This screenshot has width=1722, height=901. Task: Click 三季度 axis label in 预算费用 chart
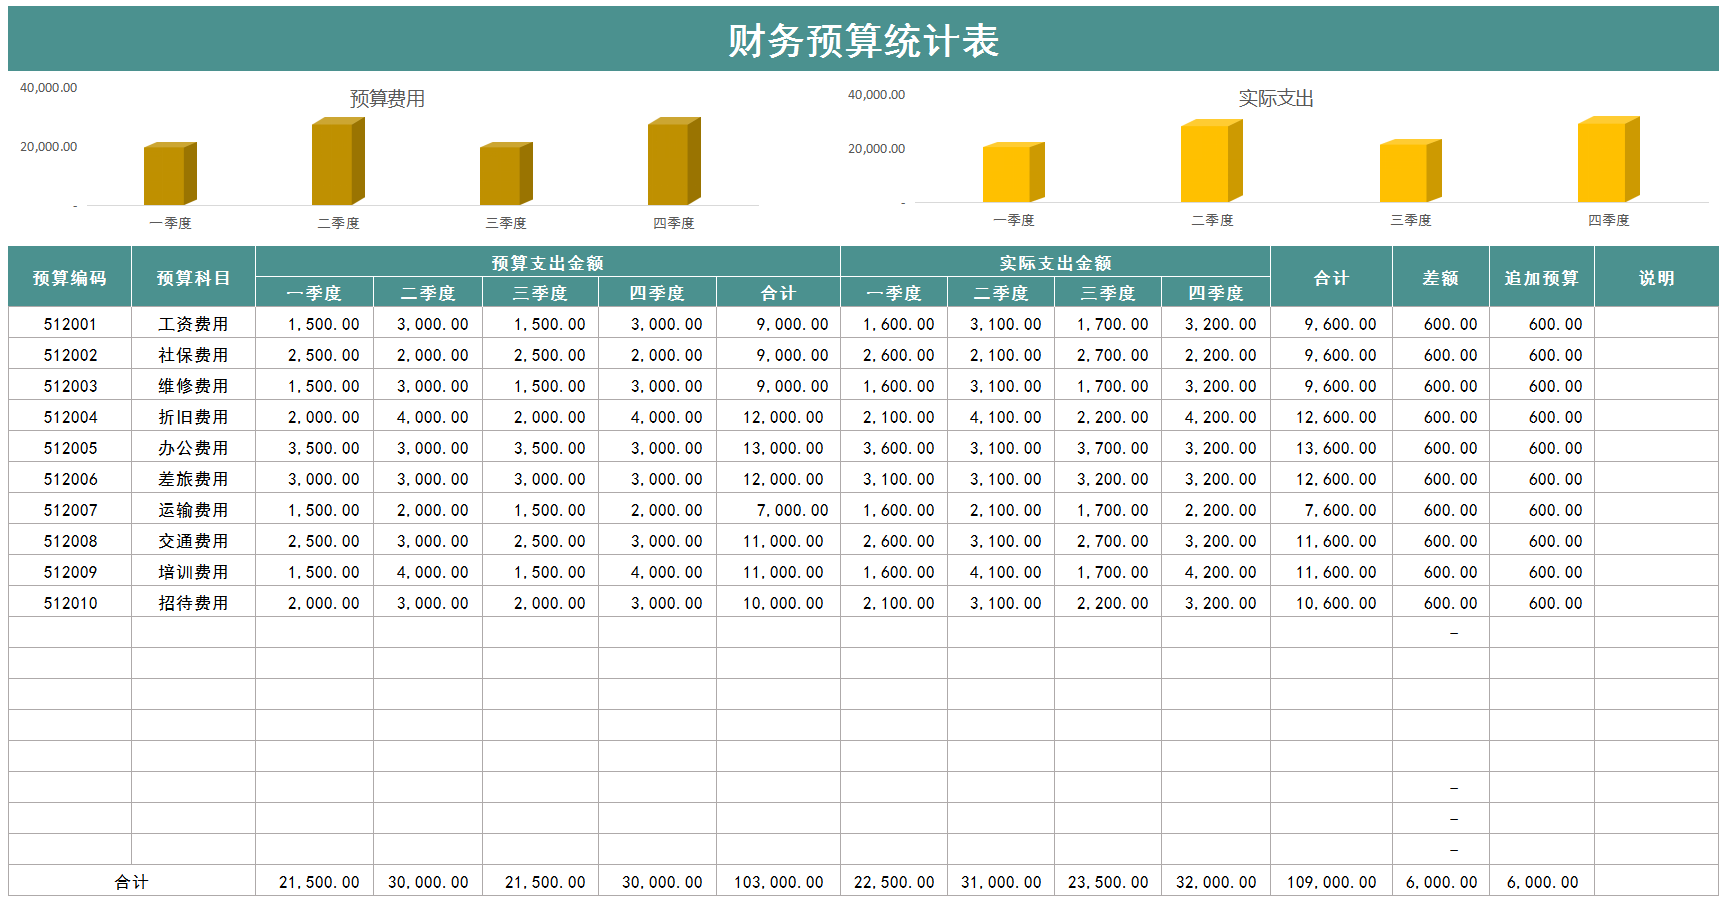coord(506,223)
